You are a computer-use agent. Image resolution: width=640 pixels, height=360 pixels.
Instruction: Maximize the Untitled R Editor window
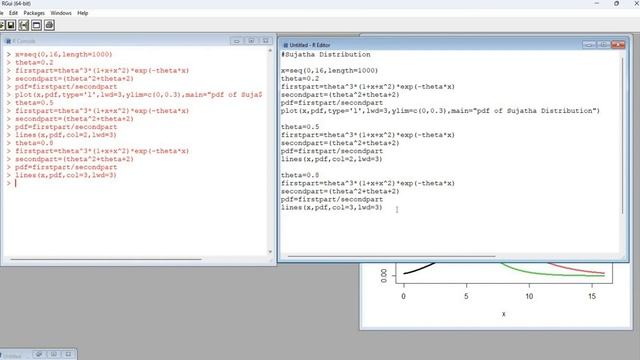603,44
